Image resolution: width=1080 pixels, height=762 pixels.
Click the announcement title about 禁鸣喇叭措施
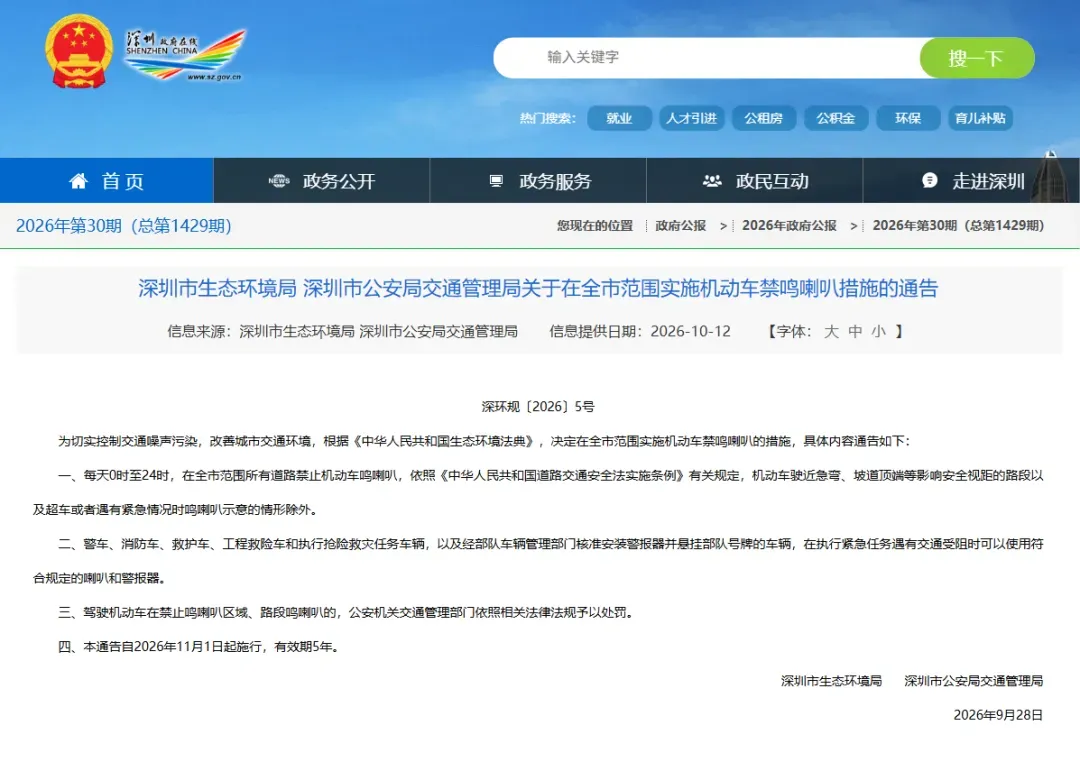point(538,288)
